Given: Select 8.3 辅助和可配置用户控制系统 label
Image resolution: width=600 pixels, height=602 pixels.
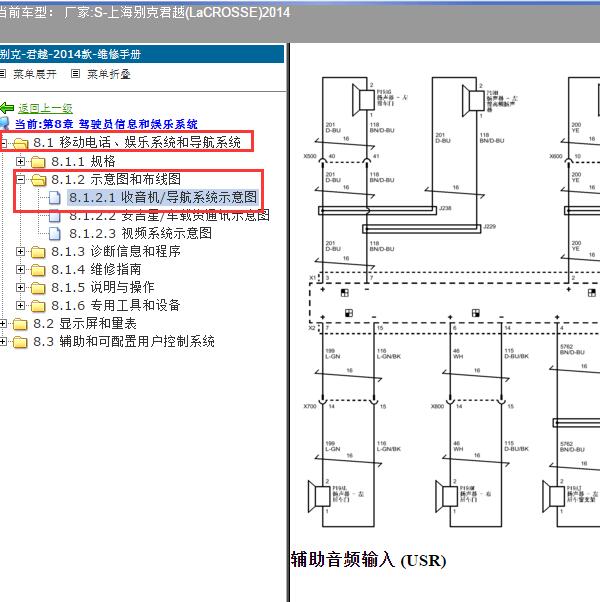Looking at the screenshot, I should pos(124,341).
